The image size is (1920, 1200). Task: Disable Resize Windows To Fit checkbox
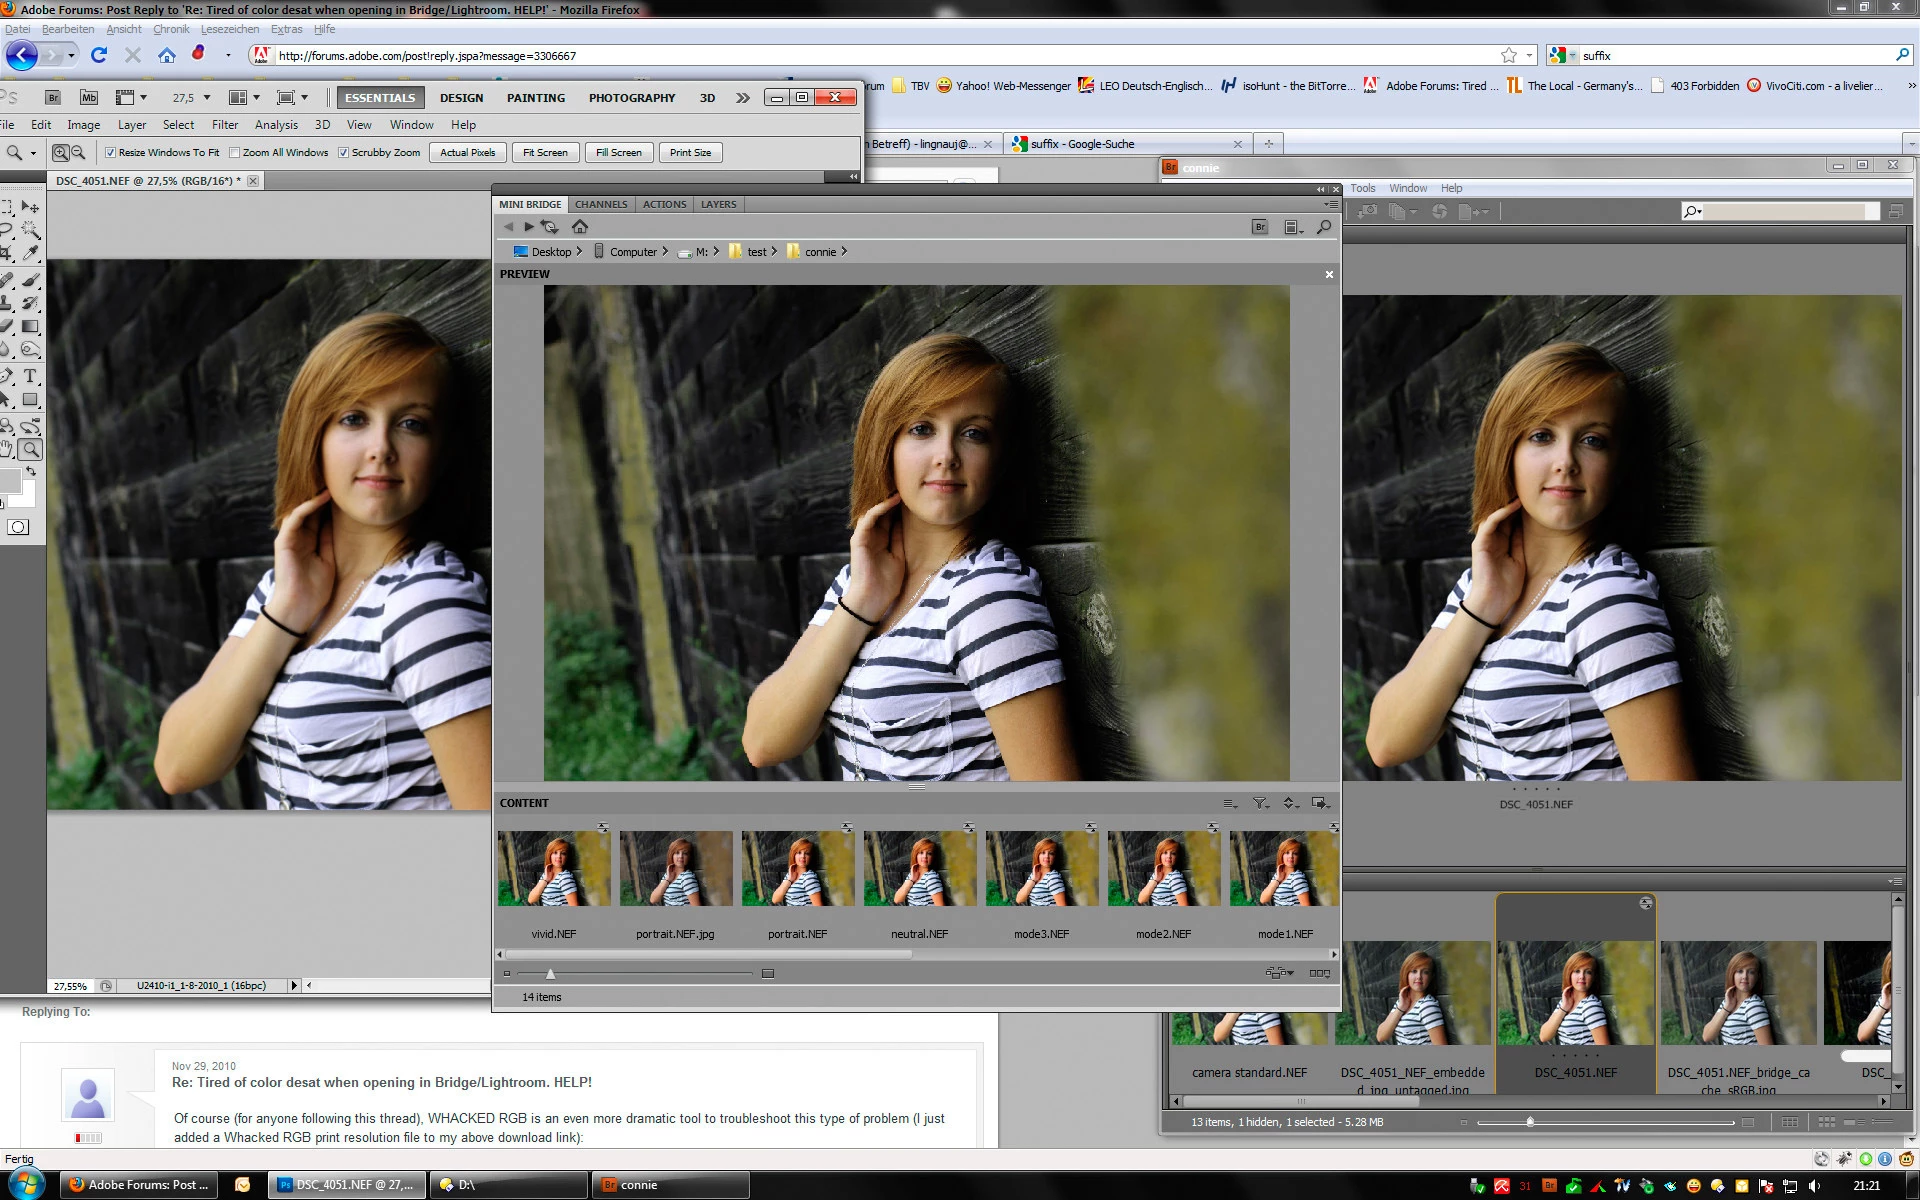[x=111, y=153]
